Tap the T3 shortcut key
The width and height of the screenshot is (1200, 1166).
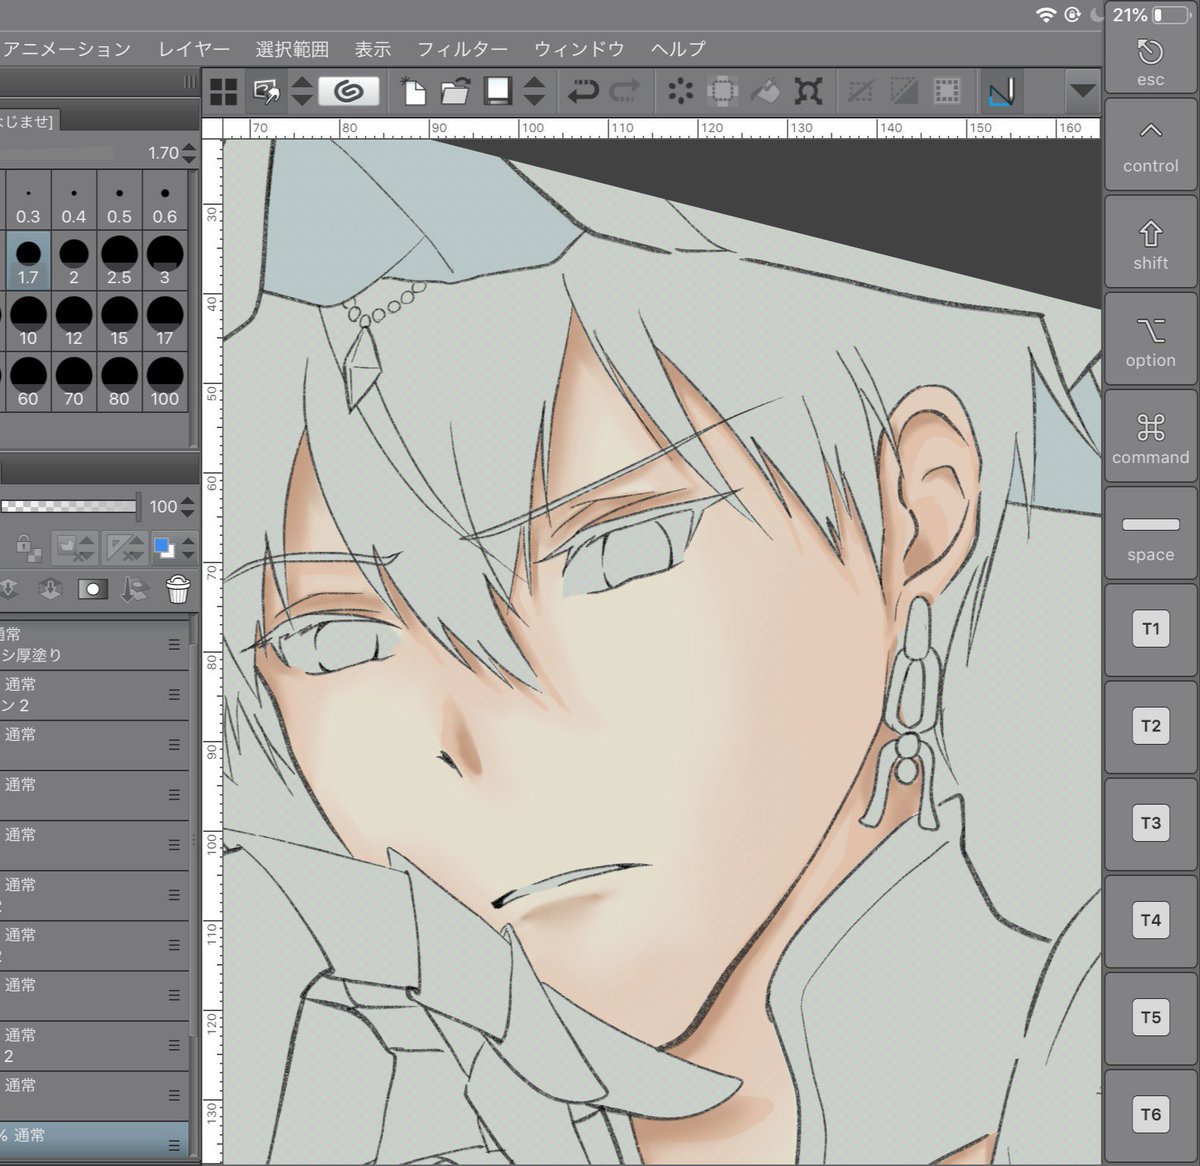coord(1150,824)
